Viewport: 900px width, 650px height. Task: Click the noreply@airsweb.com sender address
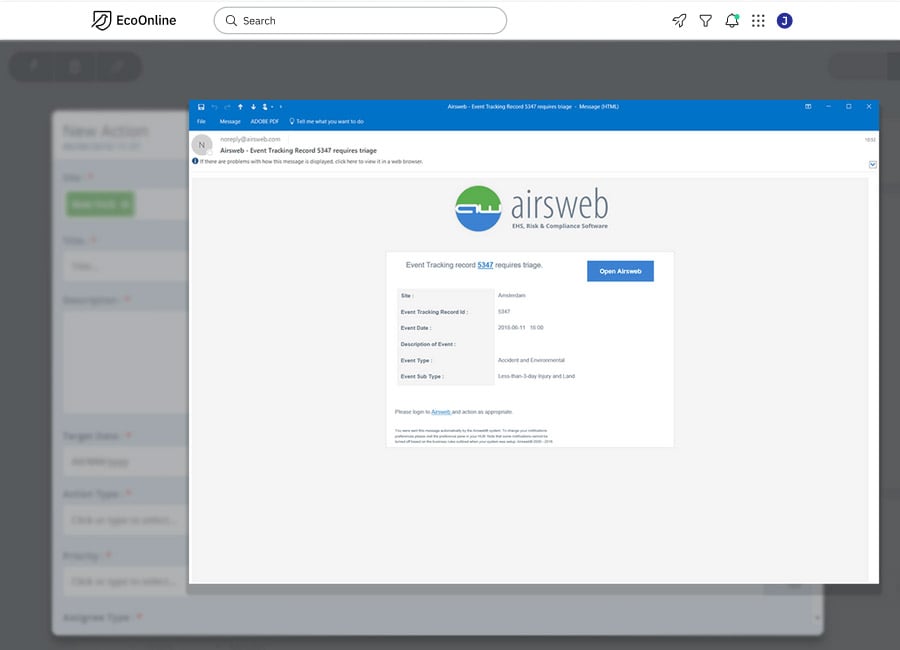(x=250, y=140)
